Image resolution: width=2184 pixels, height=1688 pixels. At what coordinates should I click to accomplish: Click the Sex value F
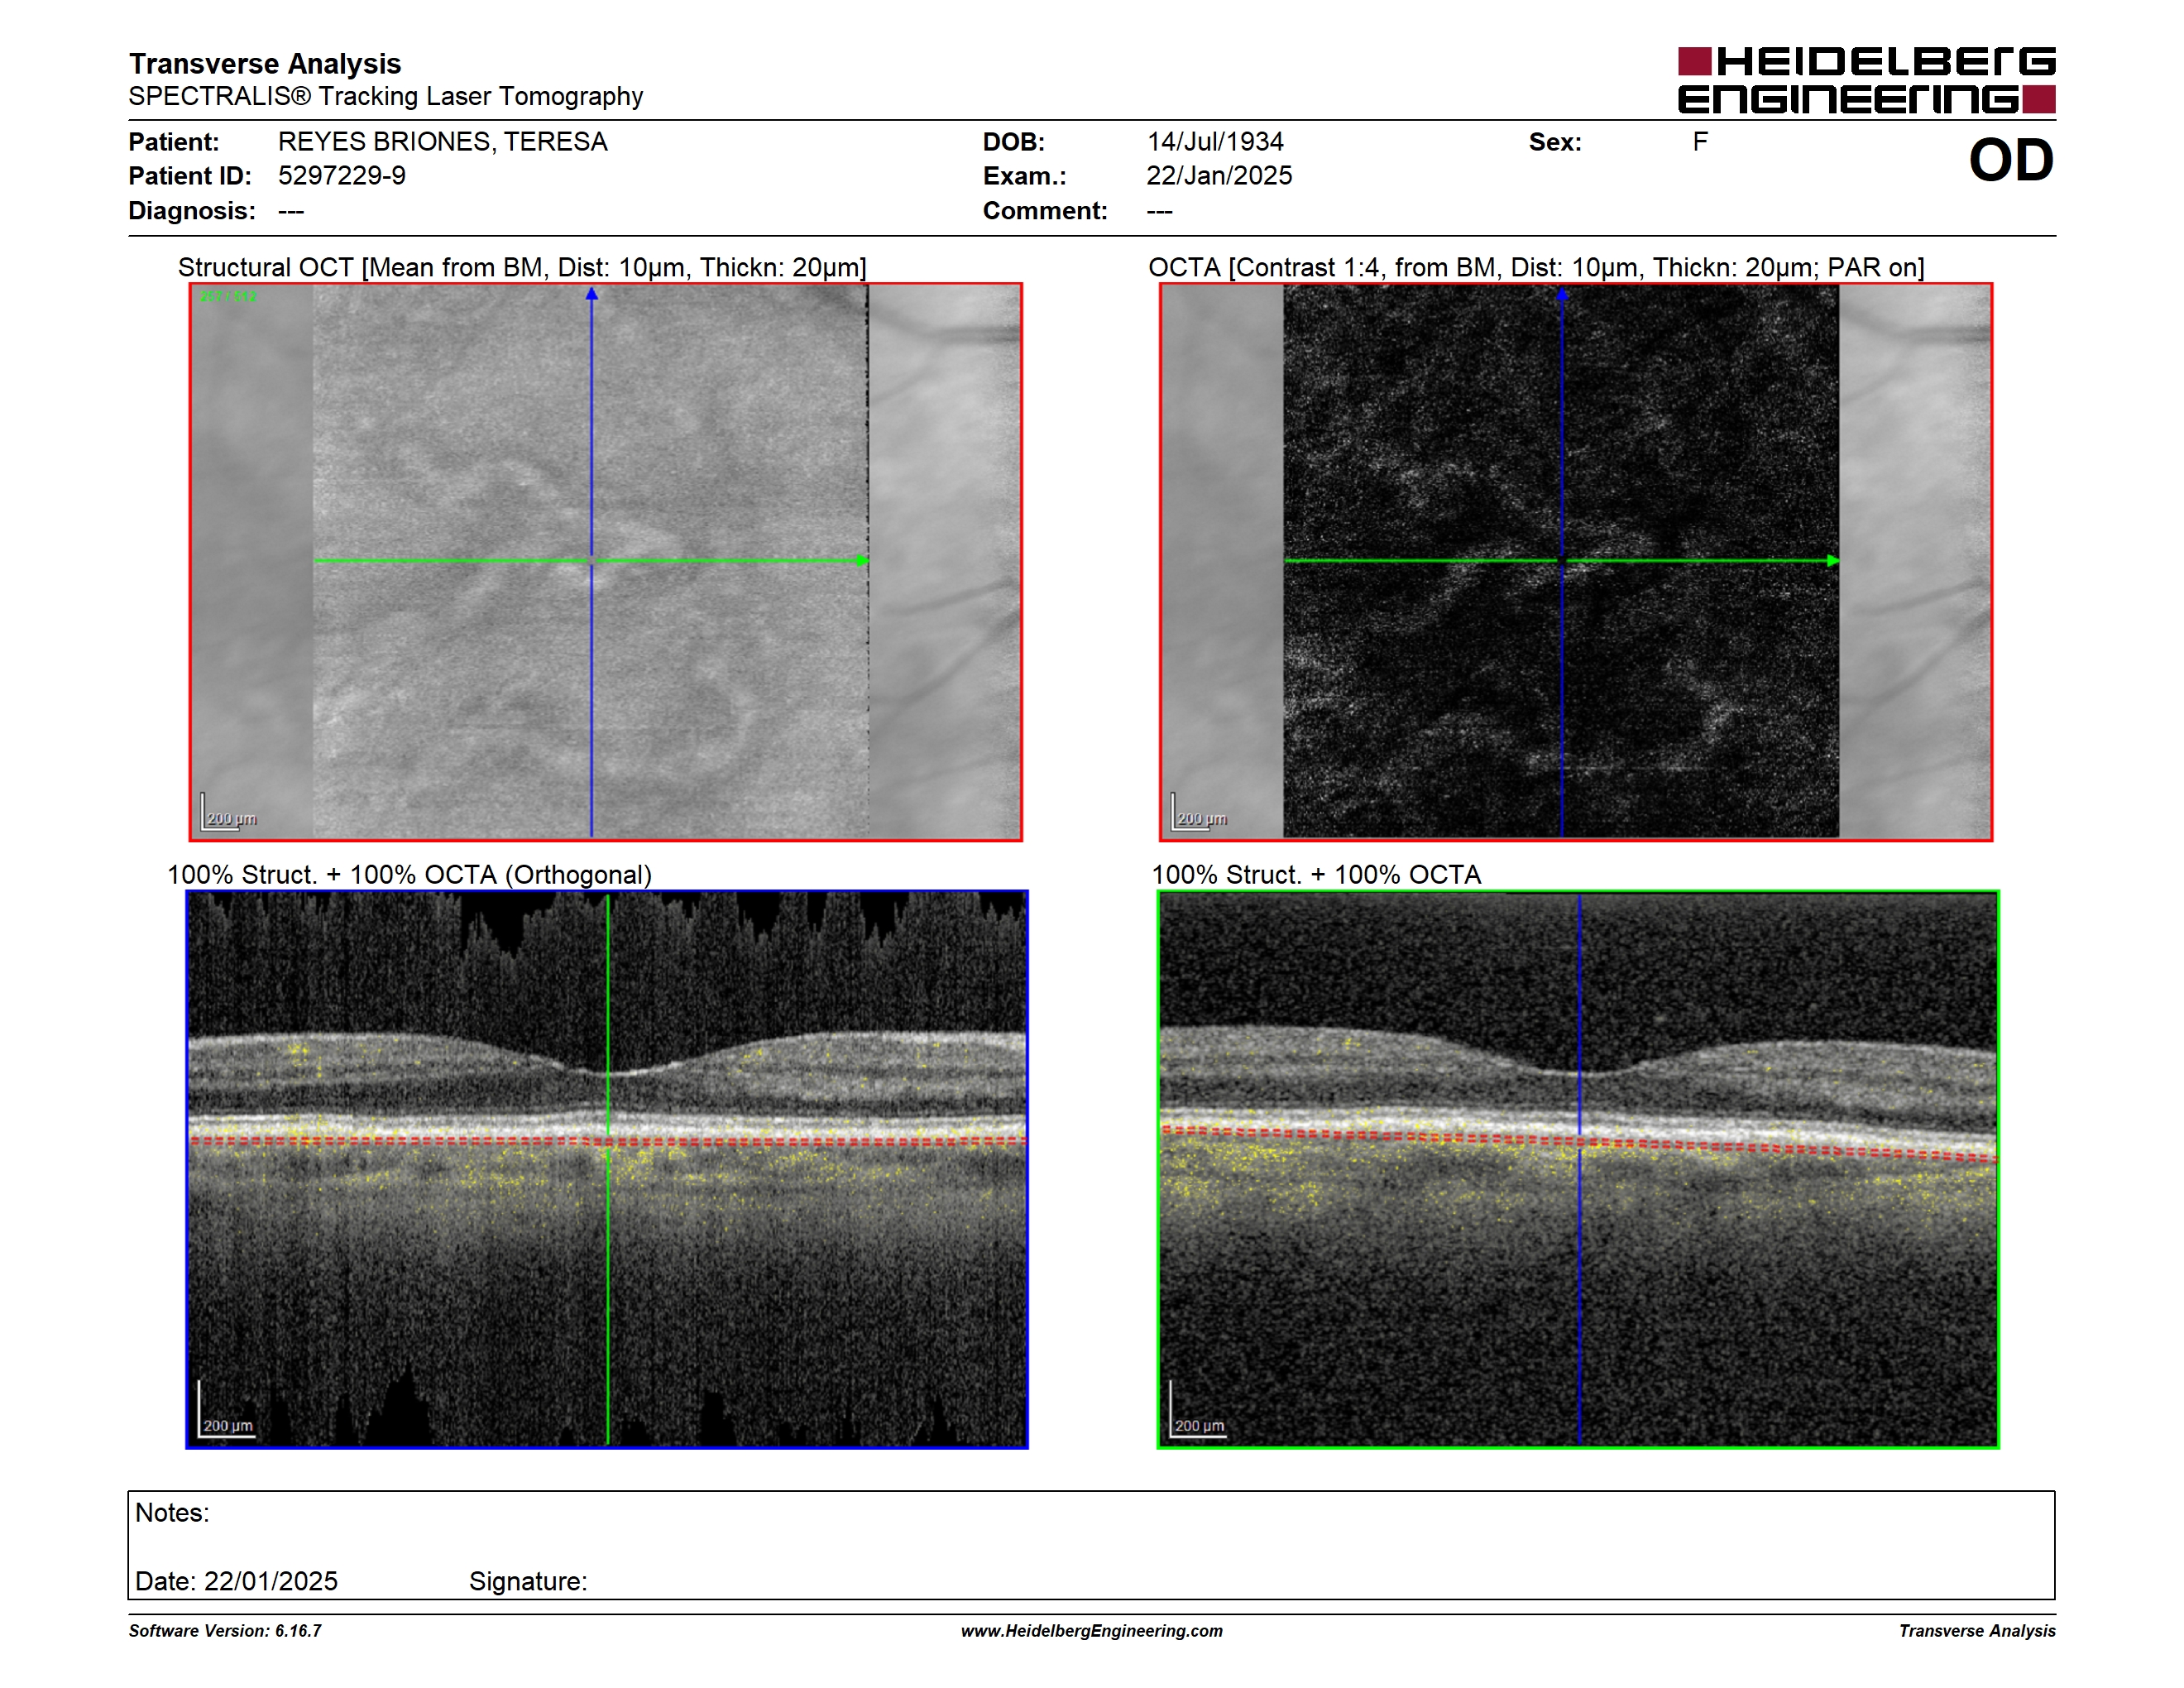coord(1700,142)
